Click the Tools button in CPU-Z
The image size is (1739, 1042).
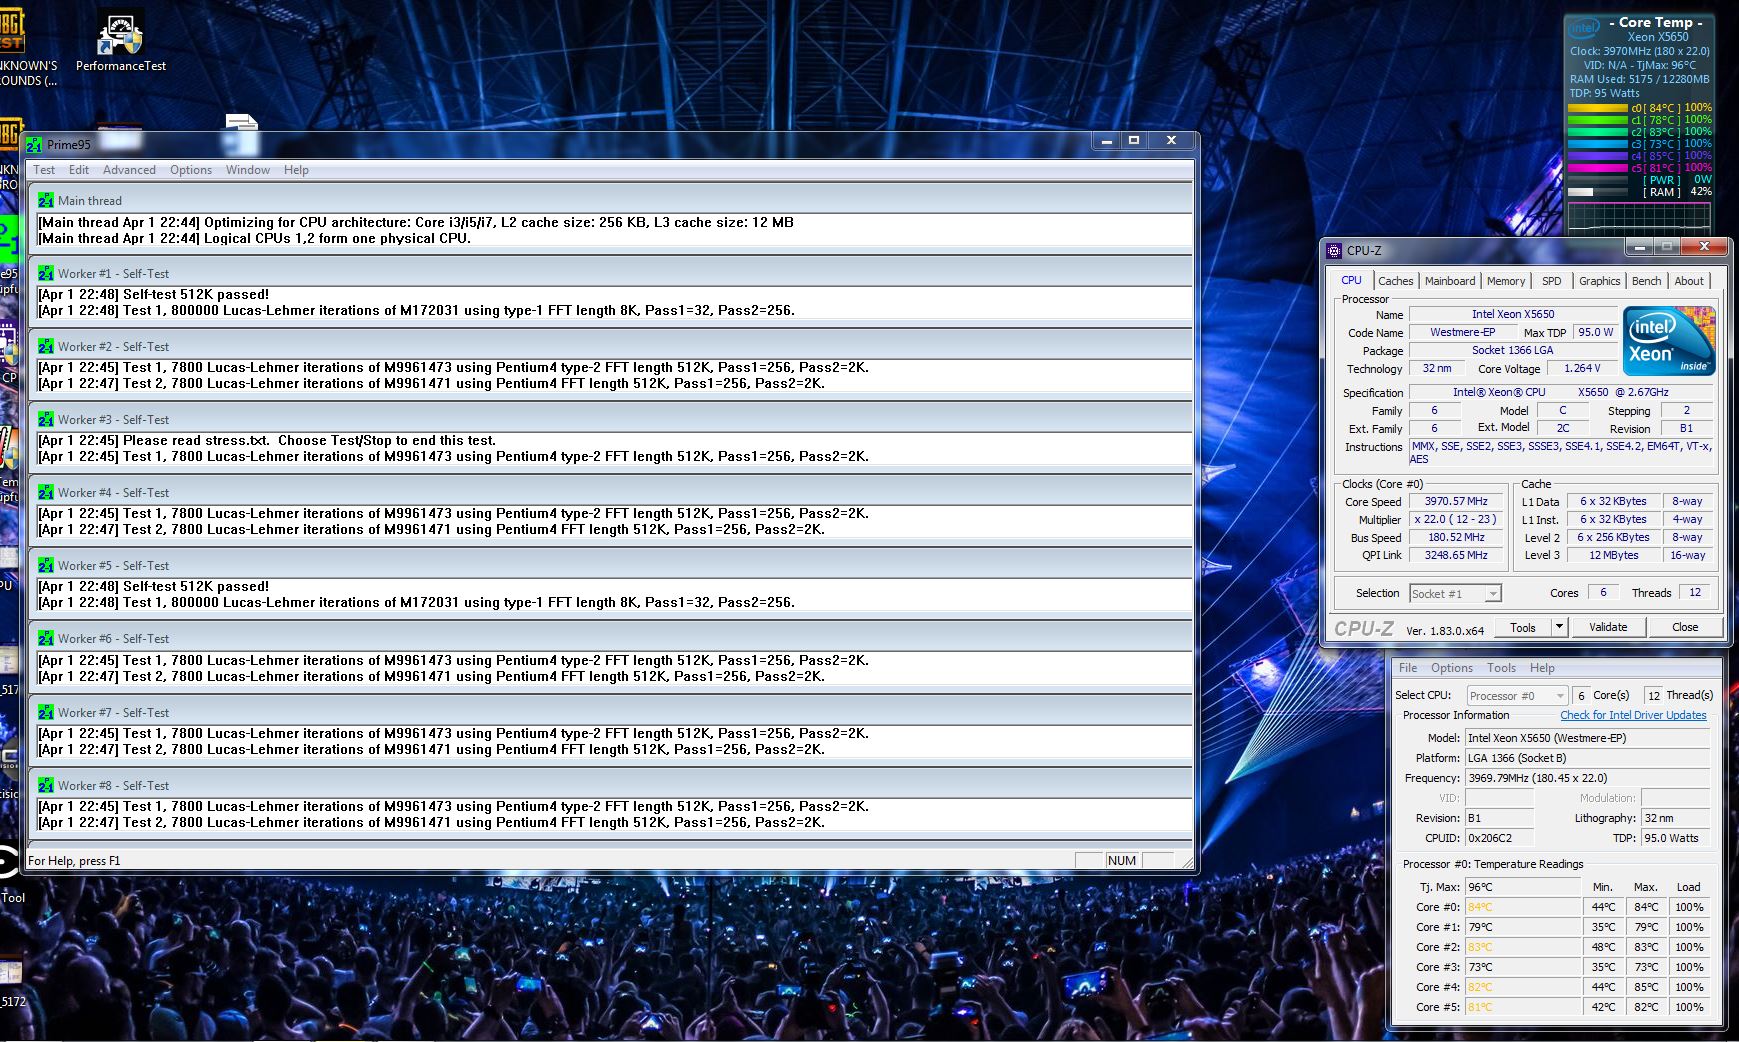click(x=1523, y=627)
